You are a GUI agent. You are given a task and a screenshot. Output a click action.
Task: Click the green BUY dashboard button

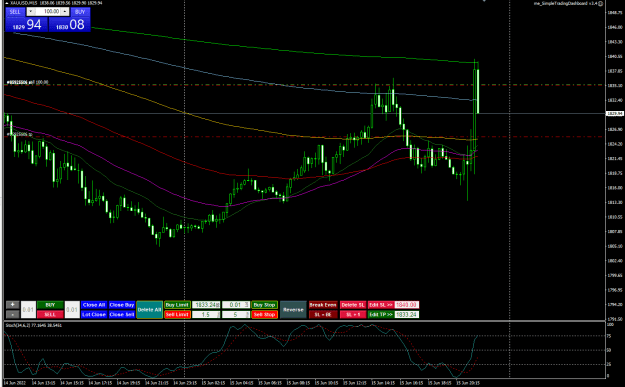click(x=50, y=305)
